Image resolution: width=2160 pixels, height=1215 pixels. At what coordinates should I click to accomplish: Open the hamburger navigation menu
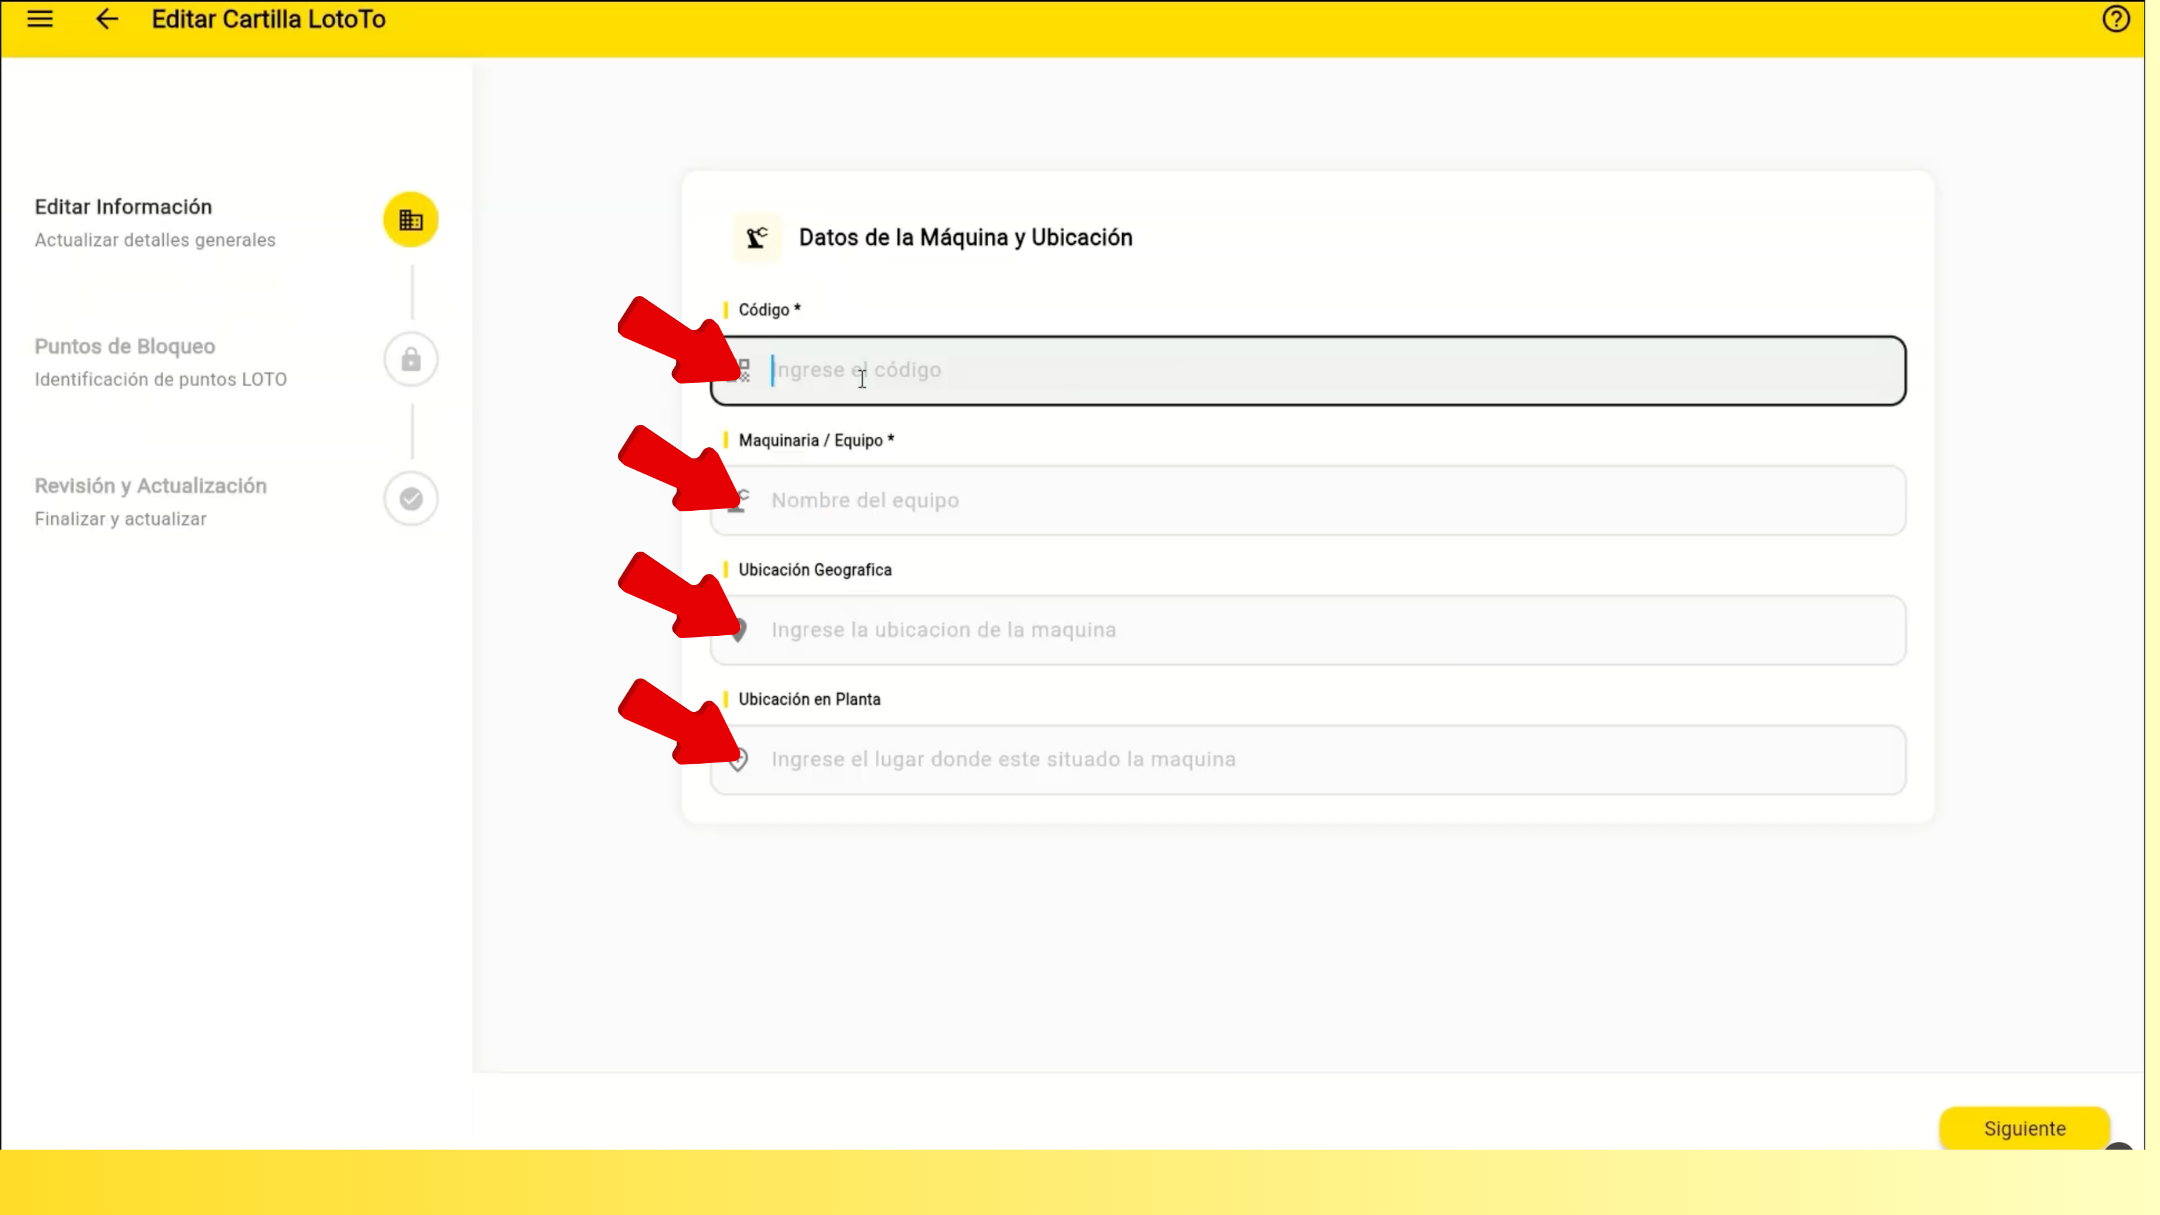coord(40,19)
